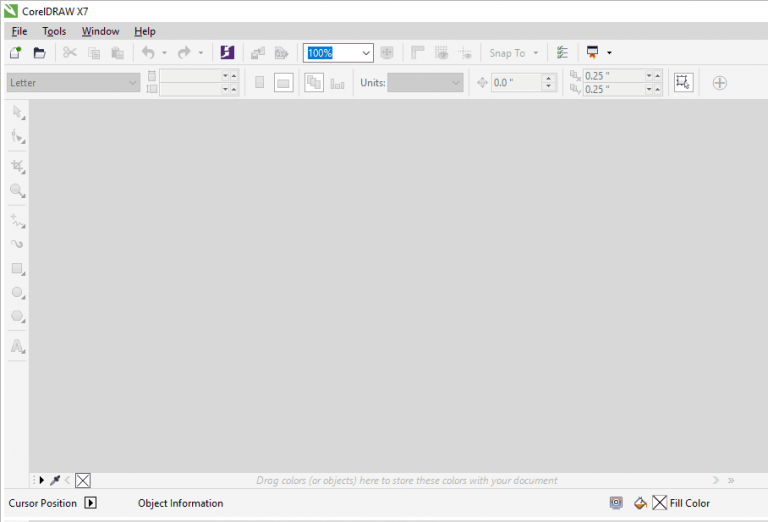Click palette scroll right chevron

(x=716, y=480)
